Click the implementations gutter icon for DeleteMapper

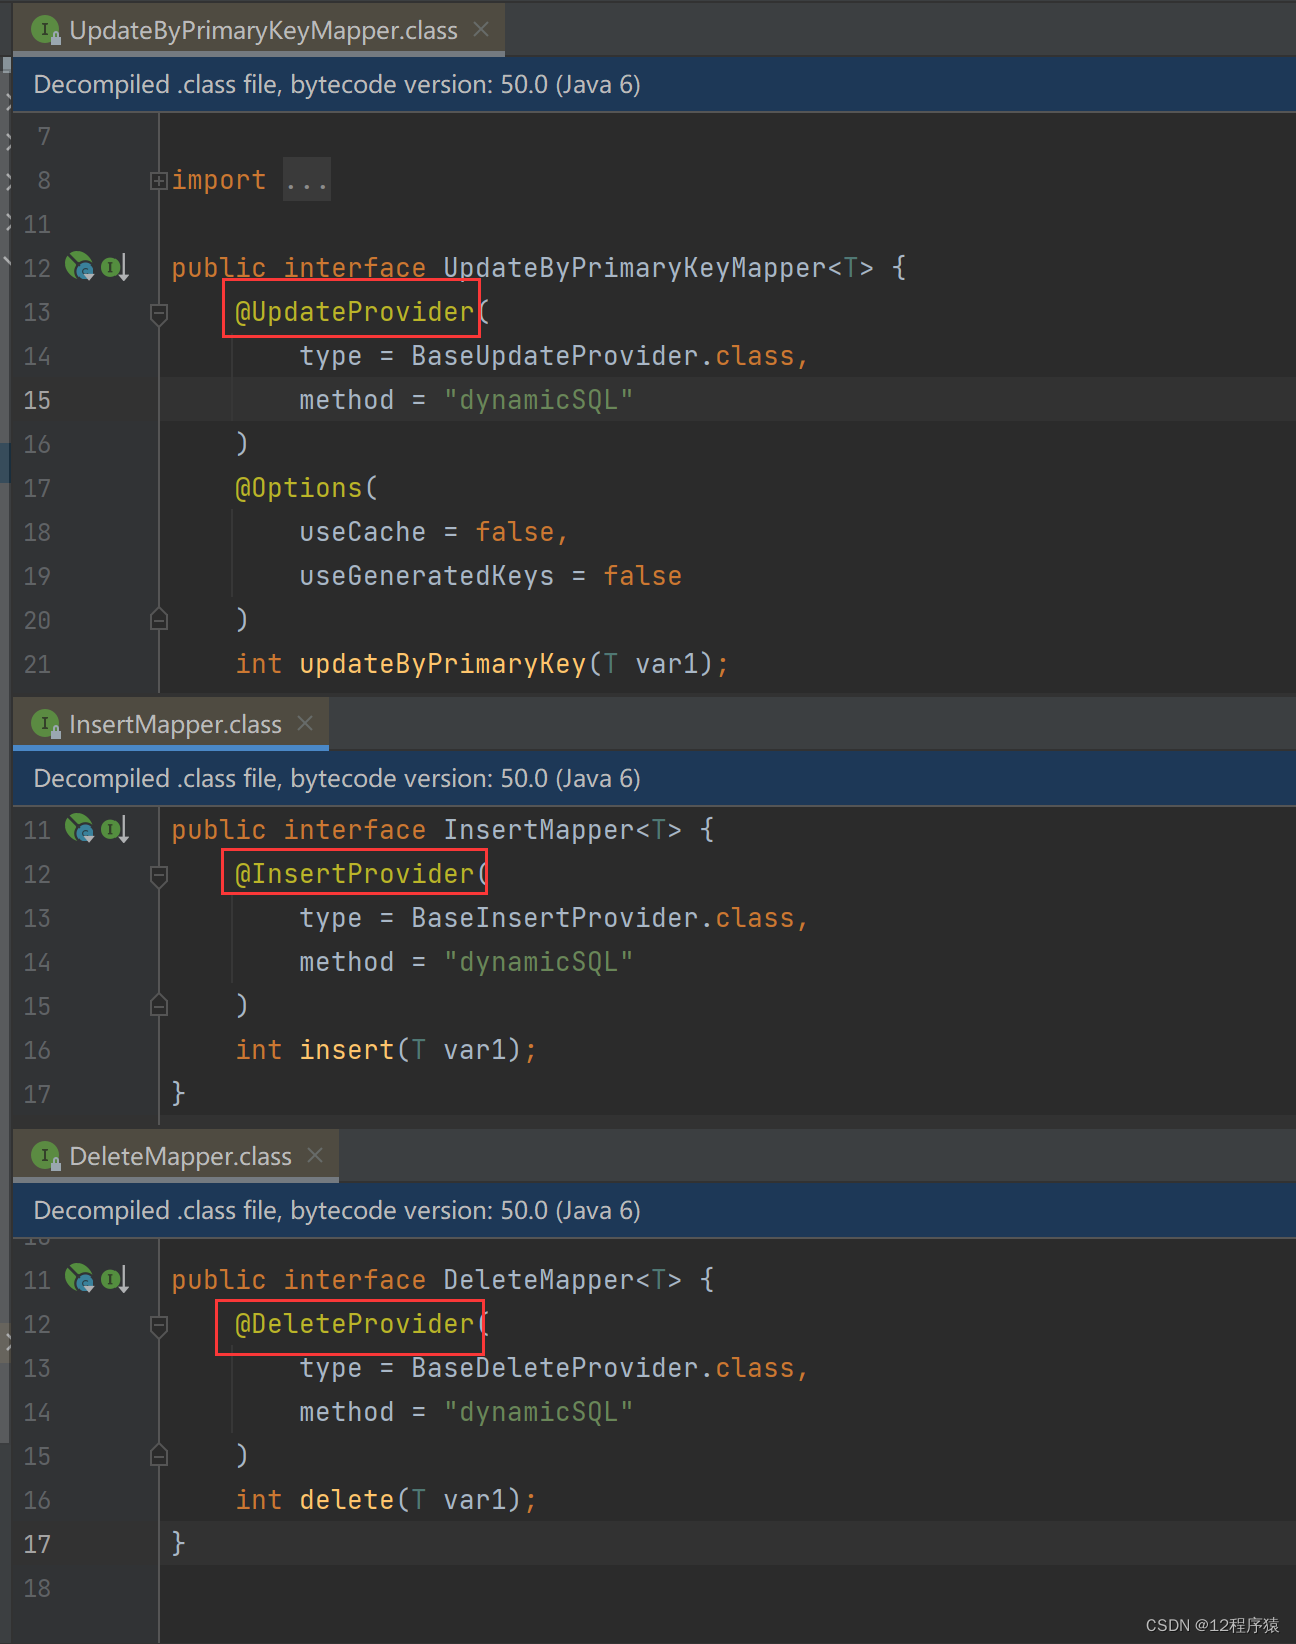[114, 1279]
